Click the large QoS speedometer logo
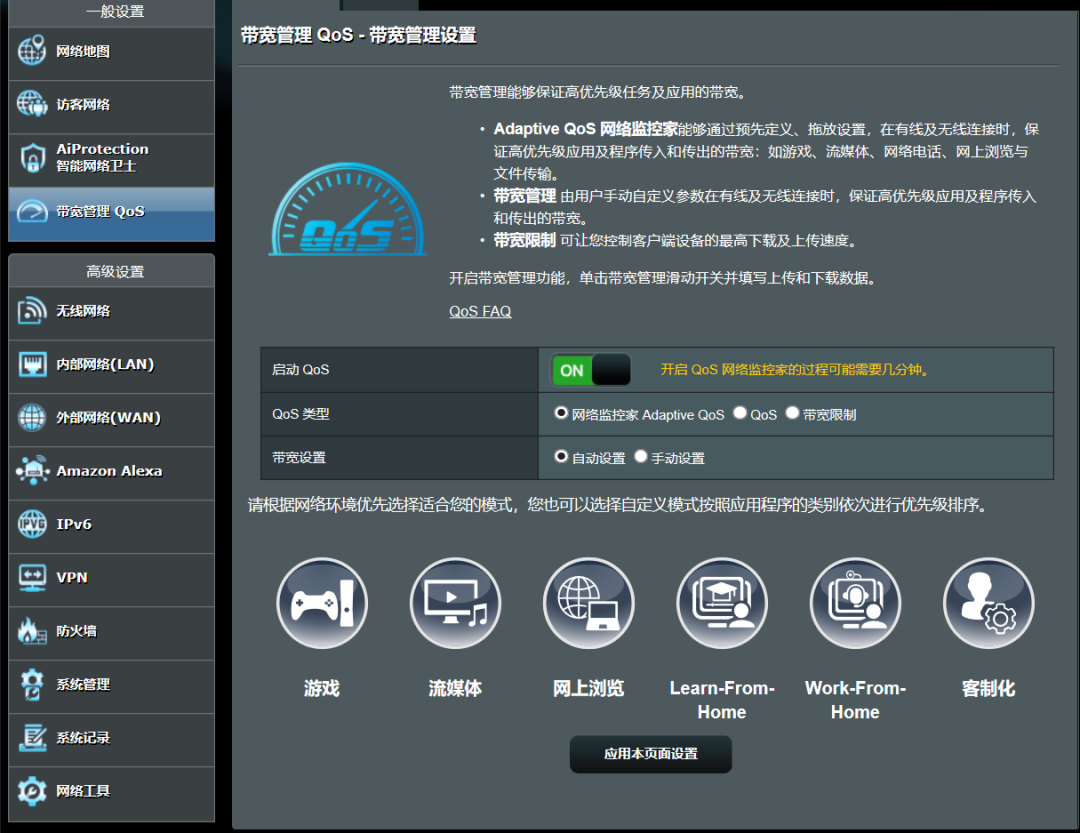 point(347,210)
